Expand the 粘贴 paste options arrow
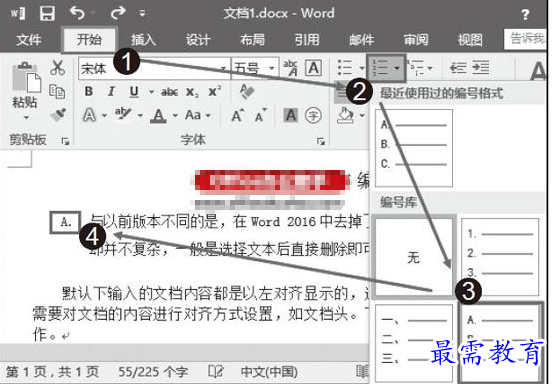552x384 pixels. pos(26,117)
